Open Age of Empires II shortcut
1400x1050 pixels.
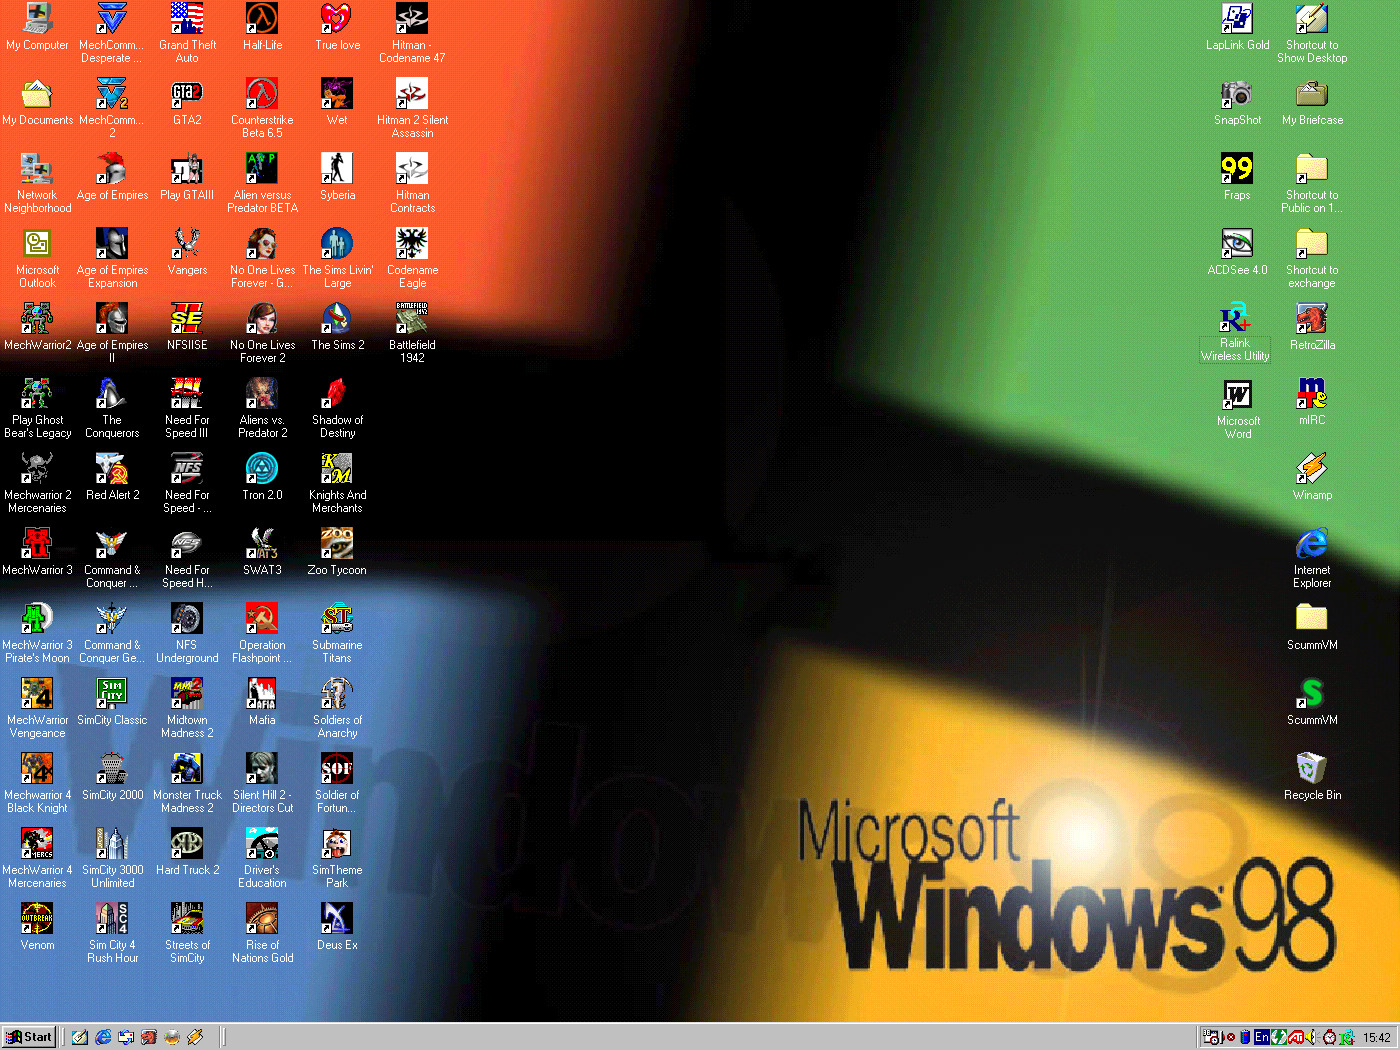tap(112, 333)
